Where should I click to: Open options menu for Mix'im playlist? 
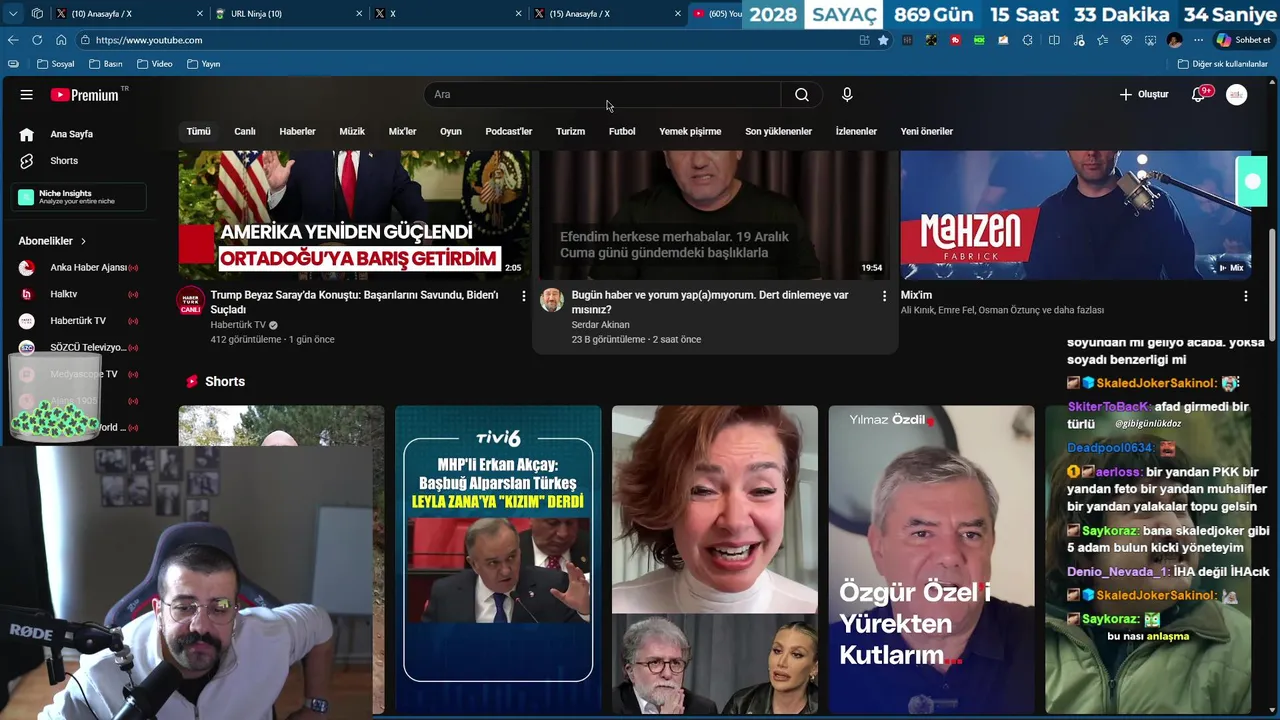pyautogui.click(x=1245, y=296)
